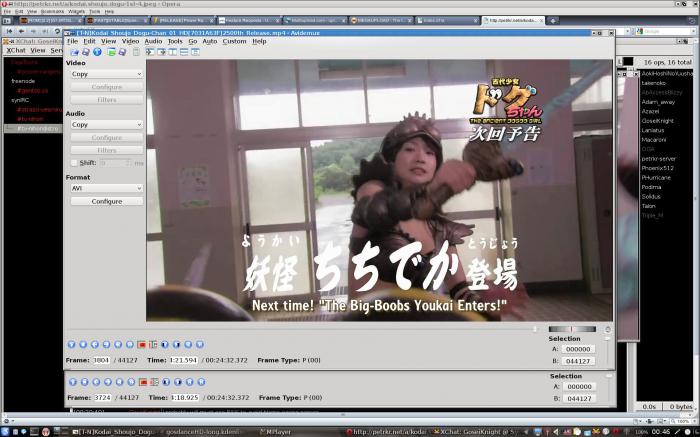Image resolution: width=700 pixels, height=437 pixels.
Task: Search previous black frame, front window
Action: coord(165,345)
